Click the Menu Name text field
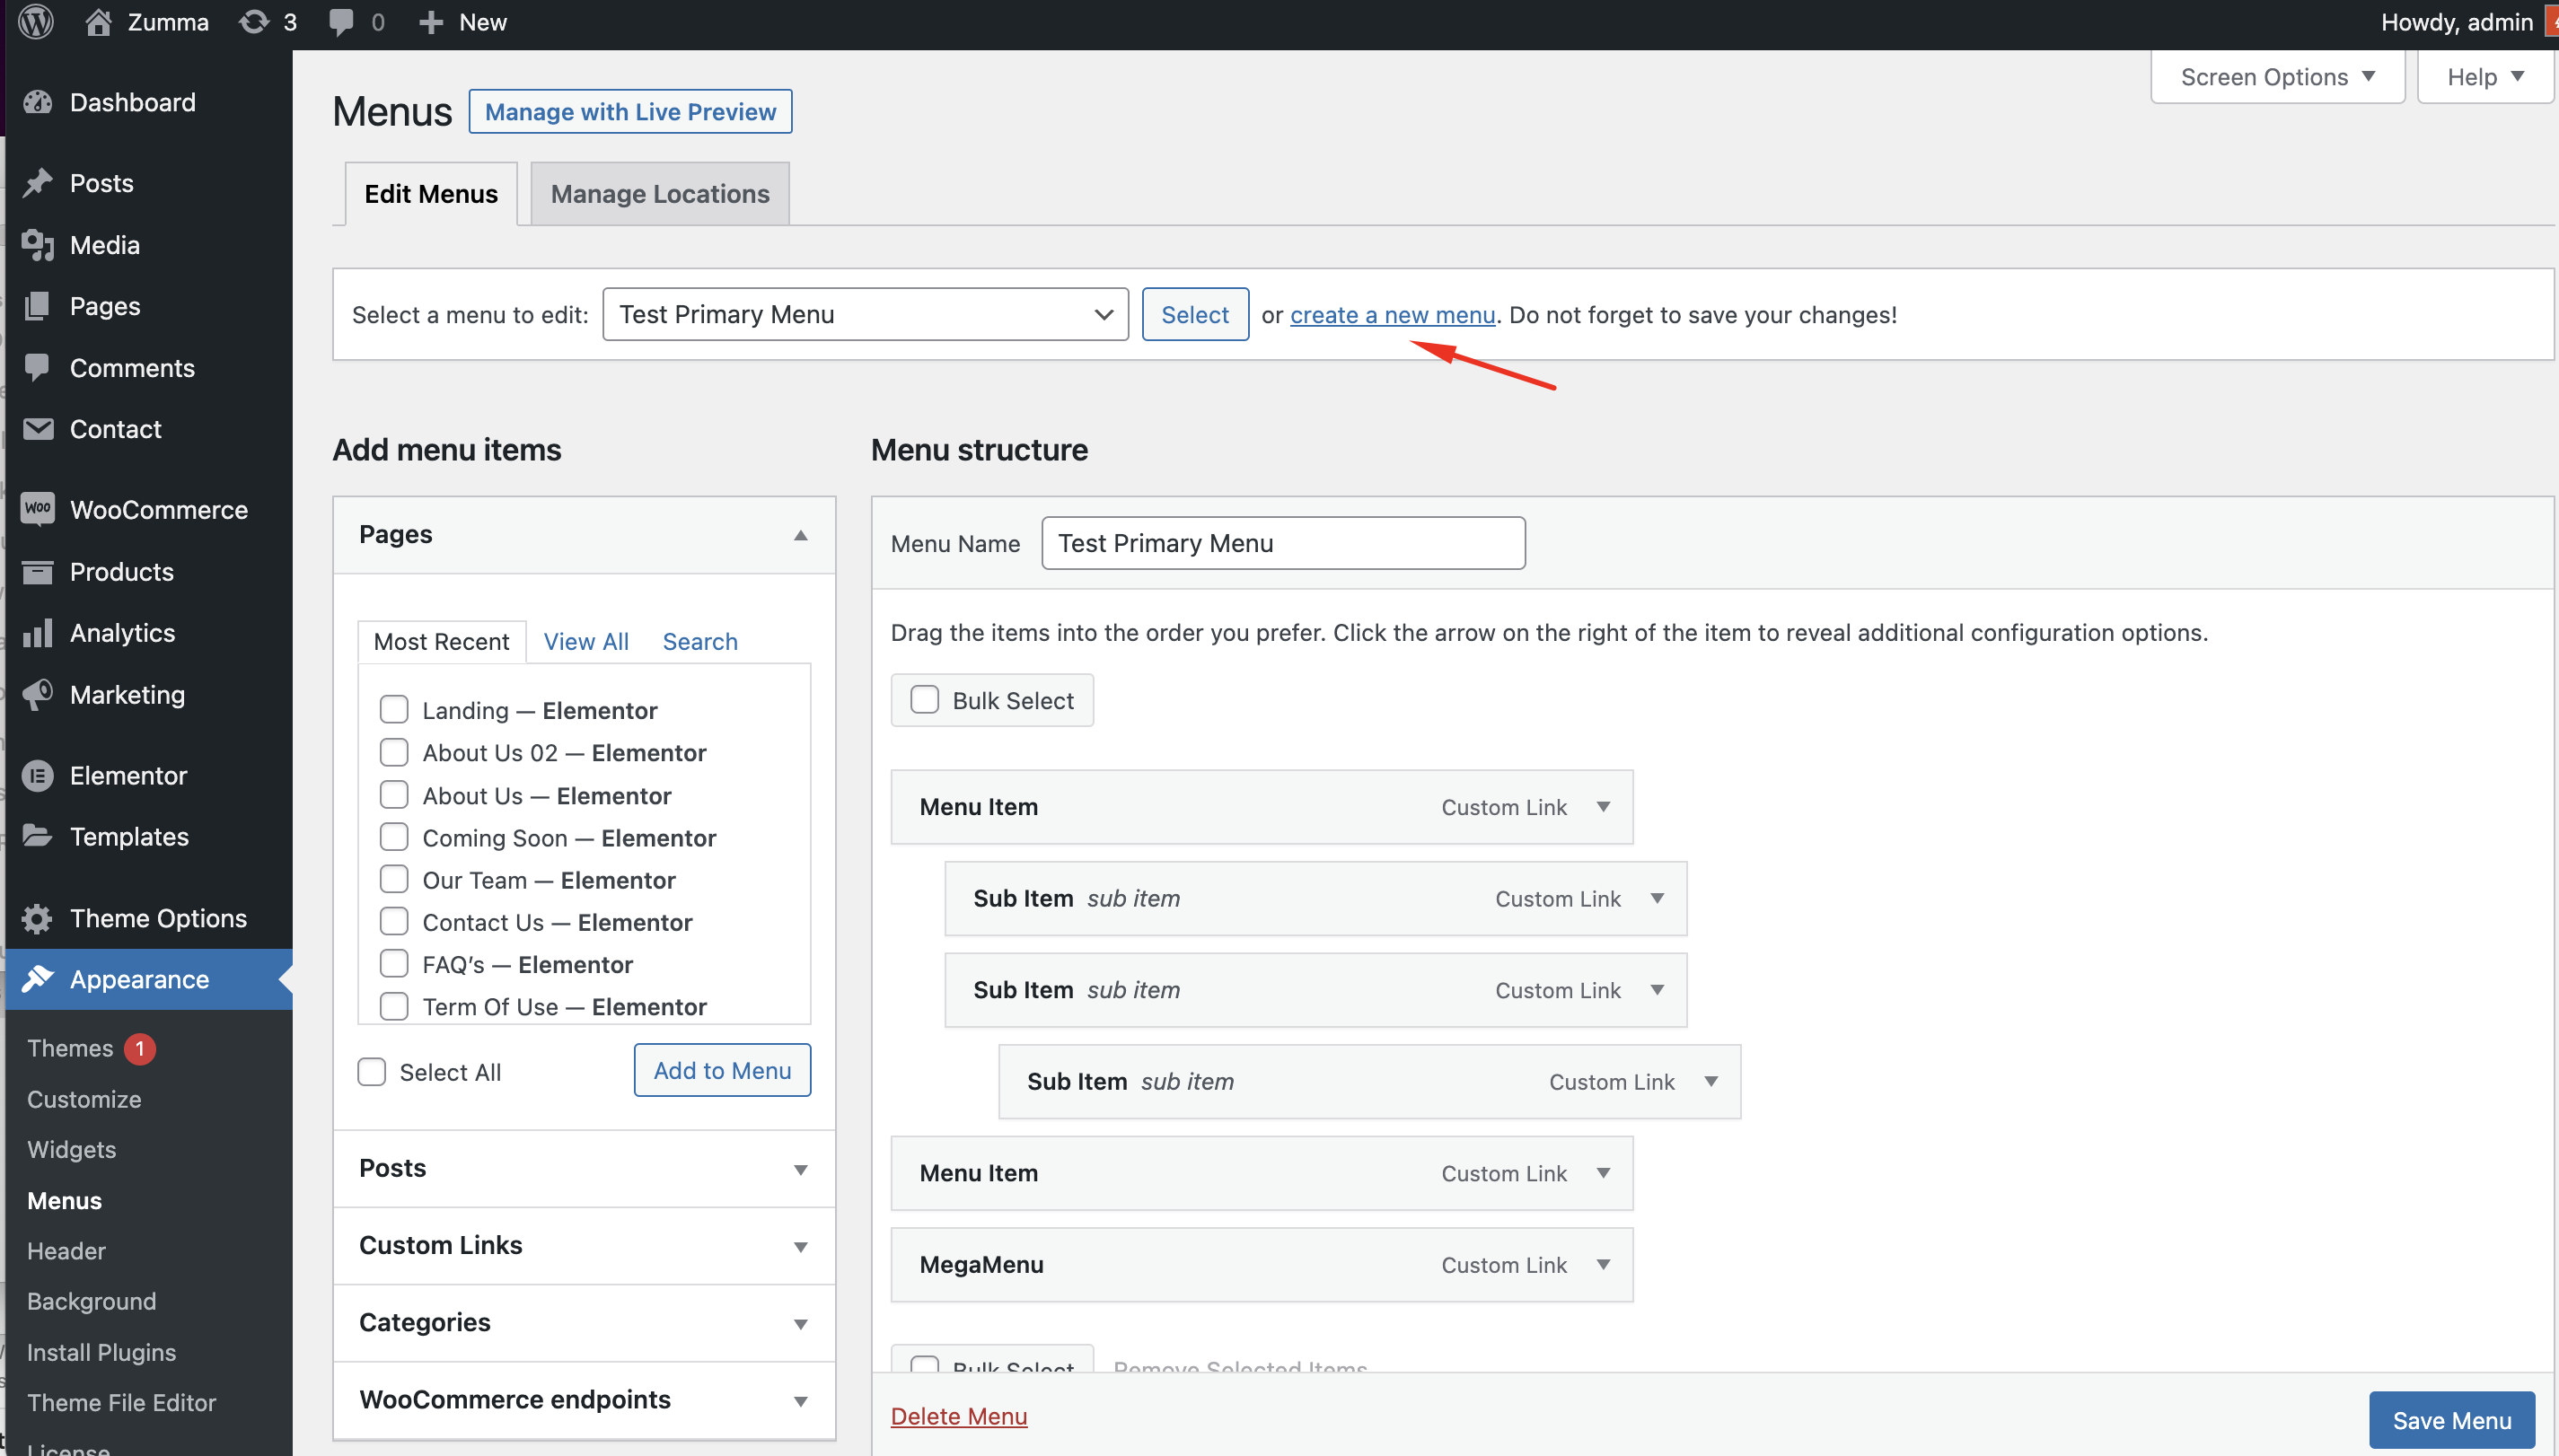 click(1283, 543)
